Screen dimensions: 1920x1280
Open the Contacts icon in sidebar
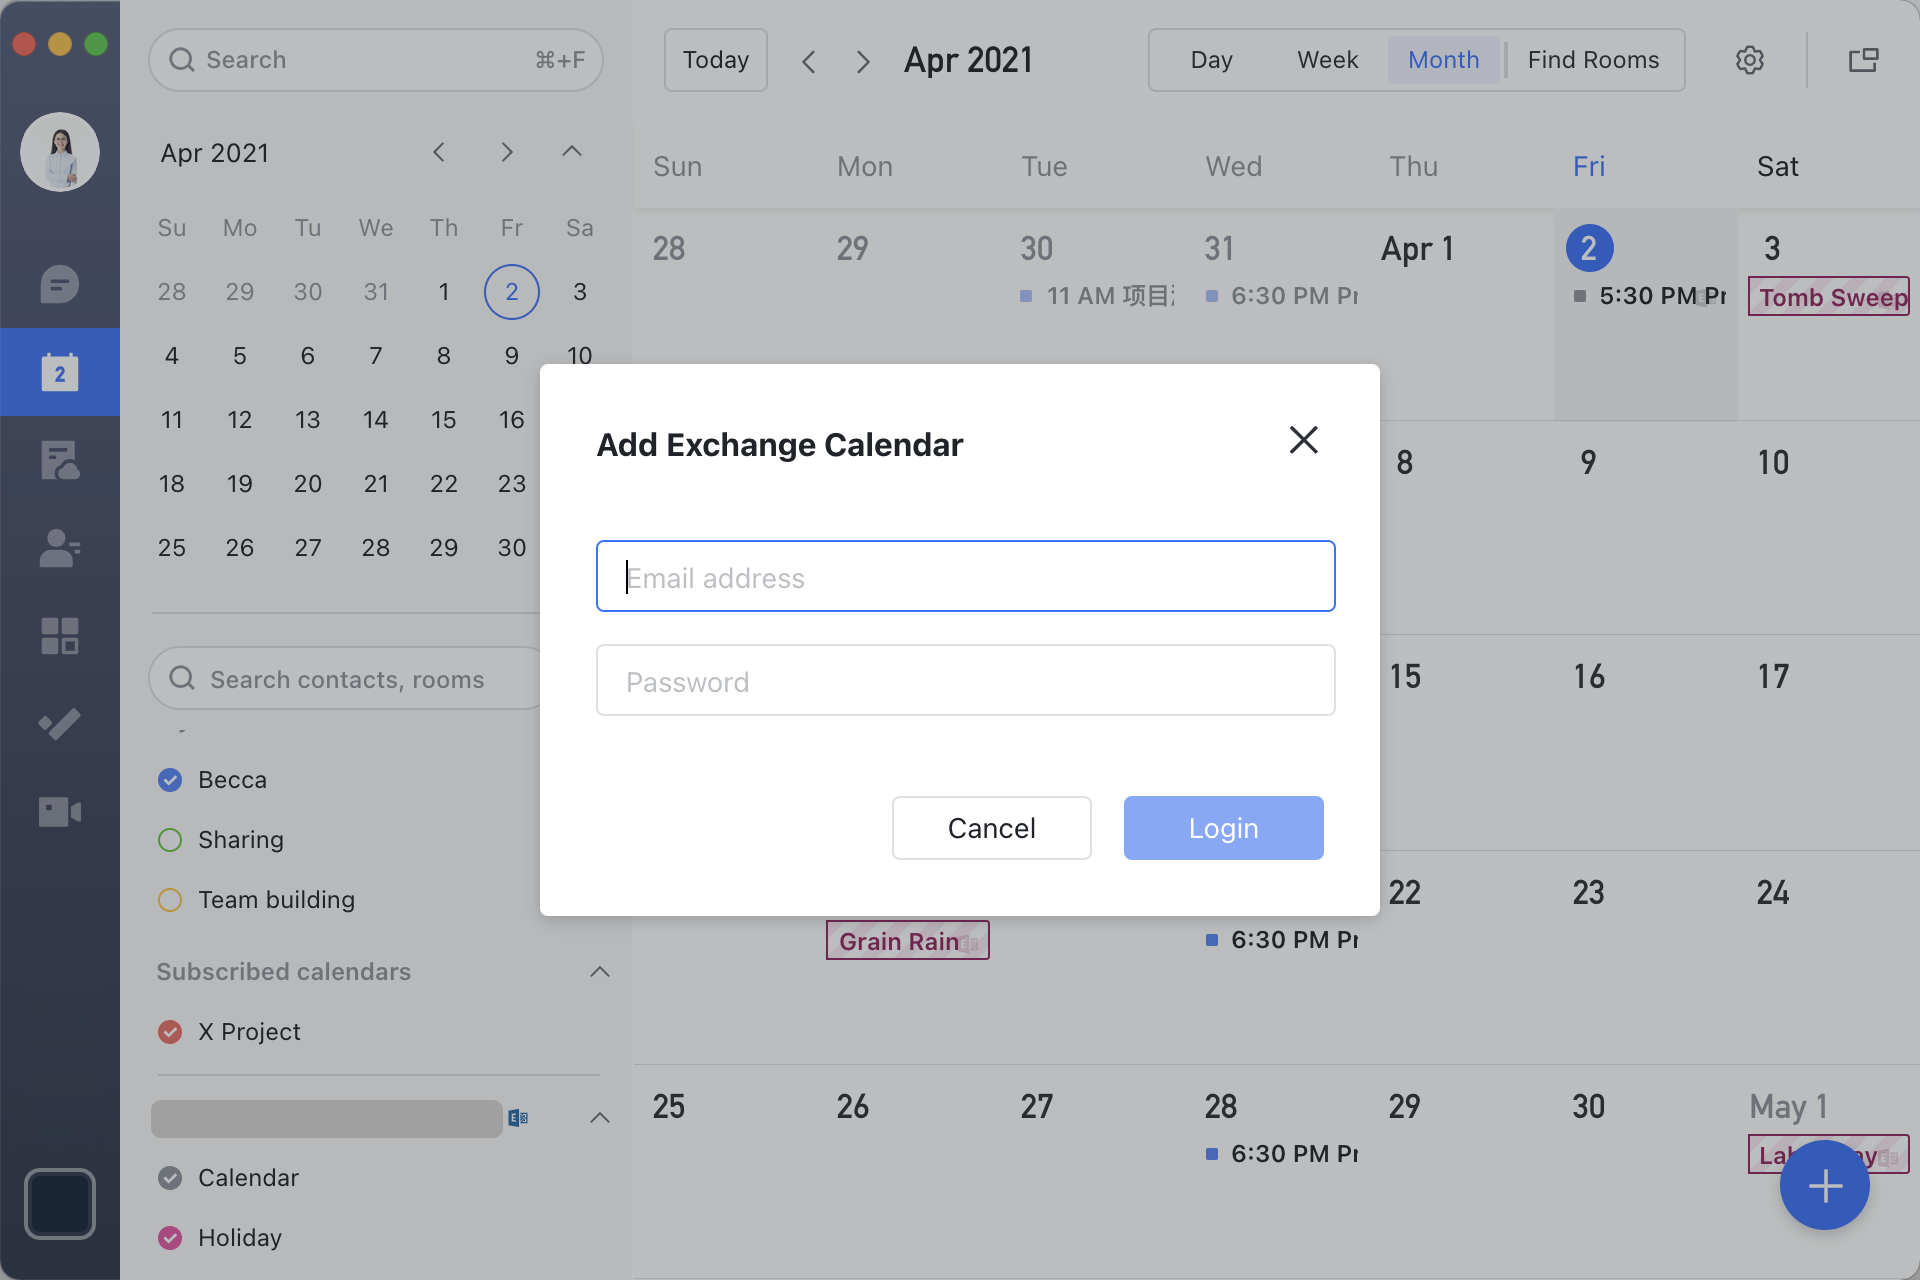pyautogui.click(x=60, y=548)
